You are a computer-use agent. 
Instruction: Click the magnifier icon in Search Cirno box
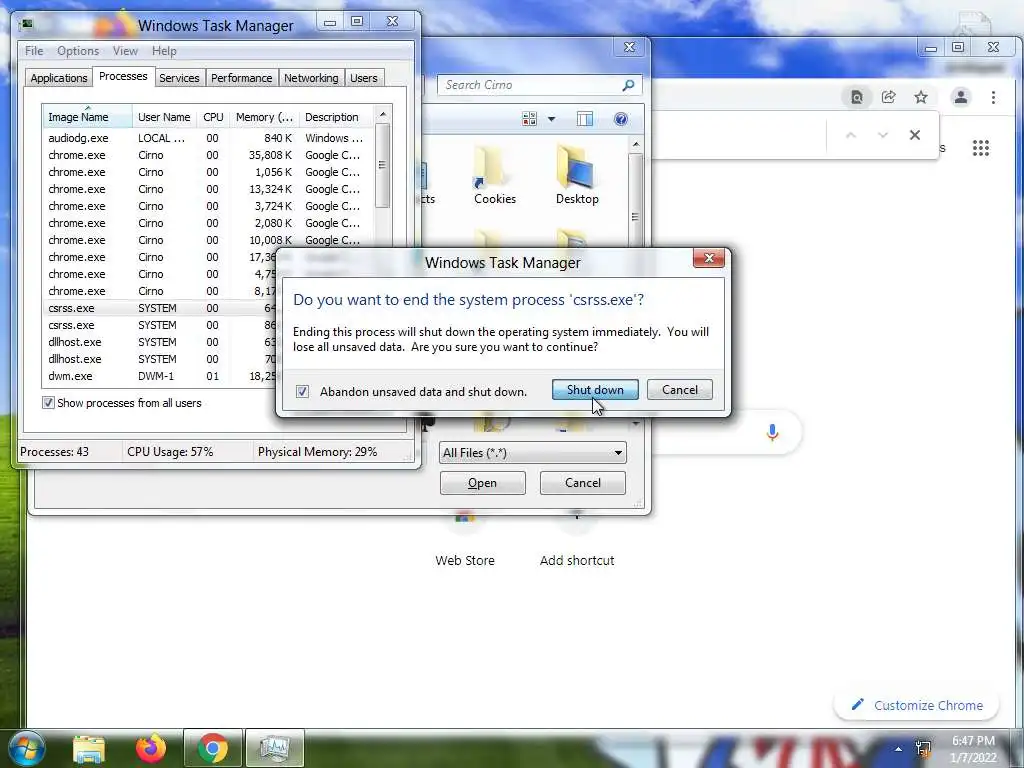click(628, 85)
